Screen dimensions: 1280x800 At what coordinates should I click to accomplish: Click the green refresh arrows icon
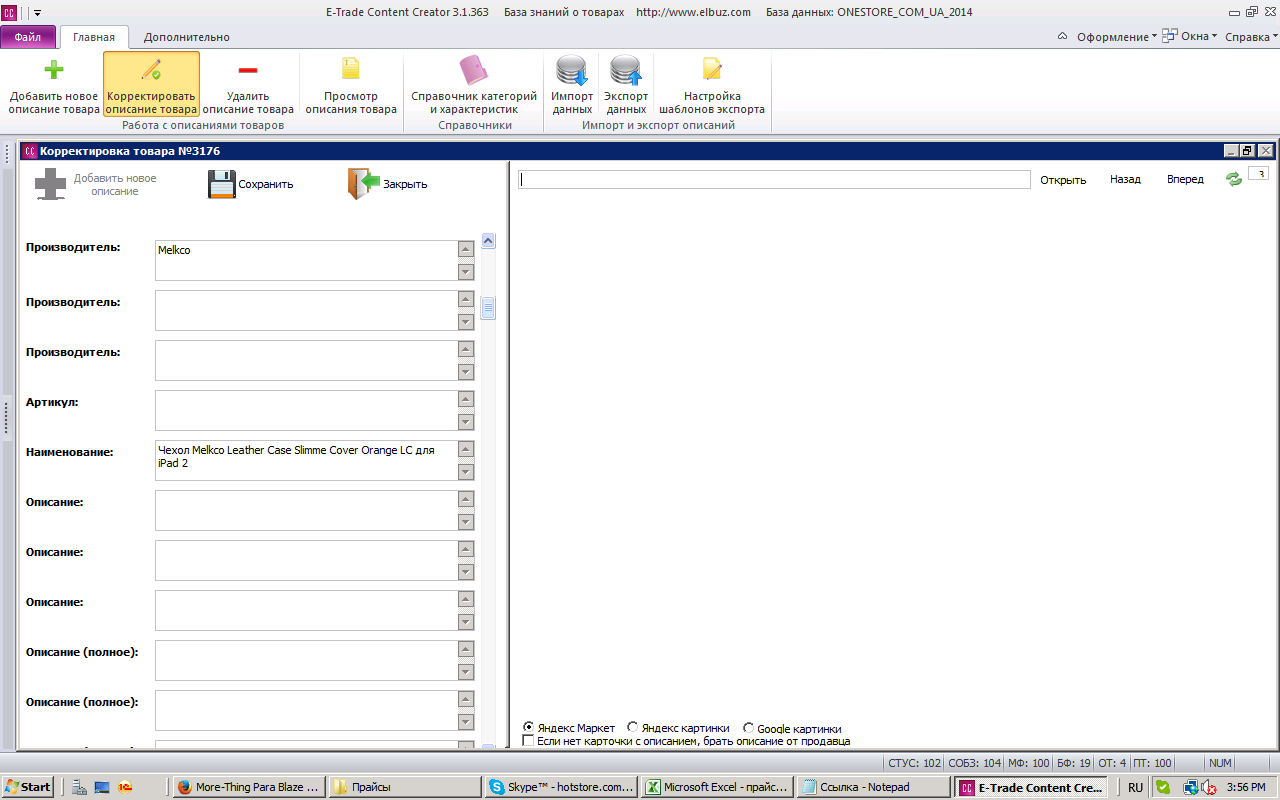tap(1234, 179)
